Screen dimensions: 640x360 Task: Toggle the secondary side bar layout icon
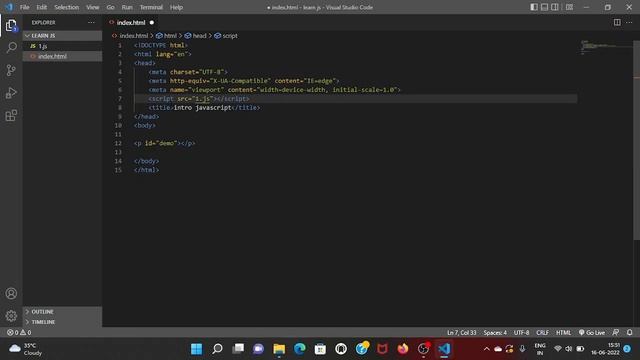tap(555, 7)
